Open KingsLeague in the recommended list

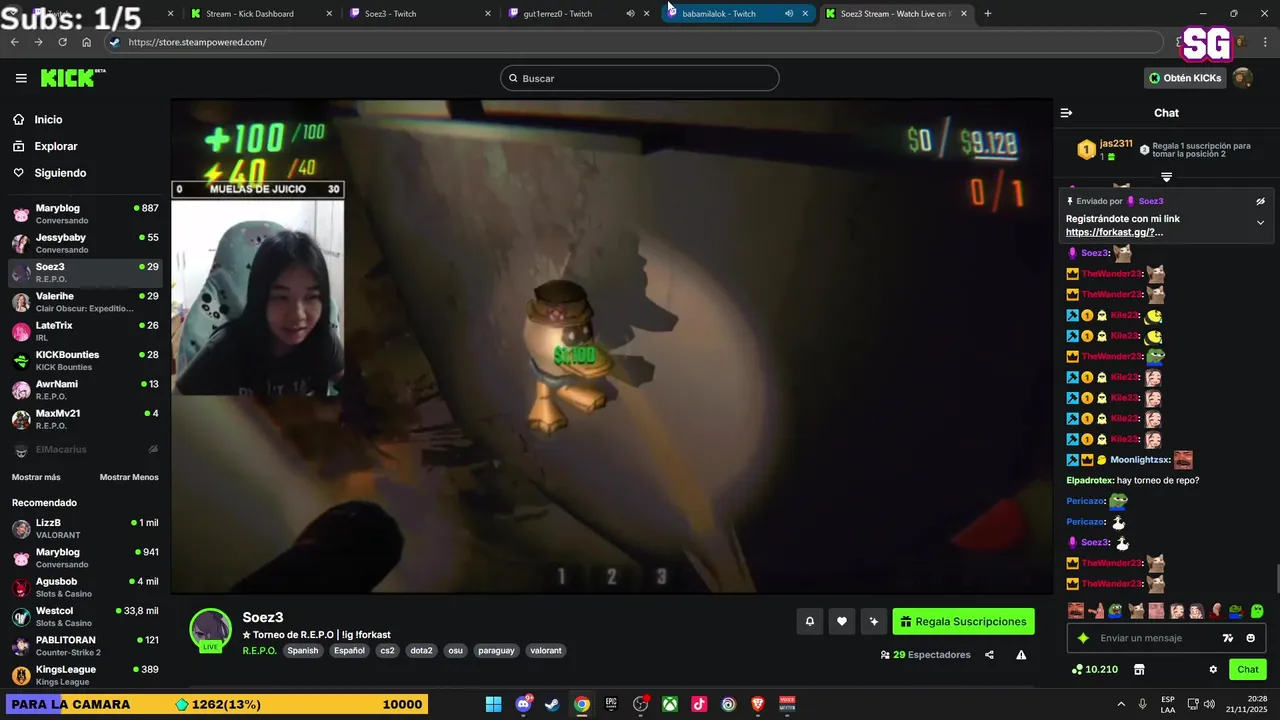(85, 674)
